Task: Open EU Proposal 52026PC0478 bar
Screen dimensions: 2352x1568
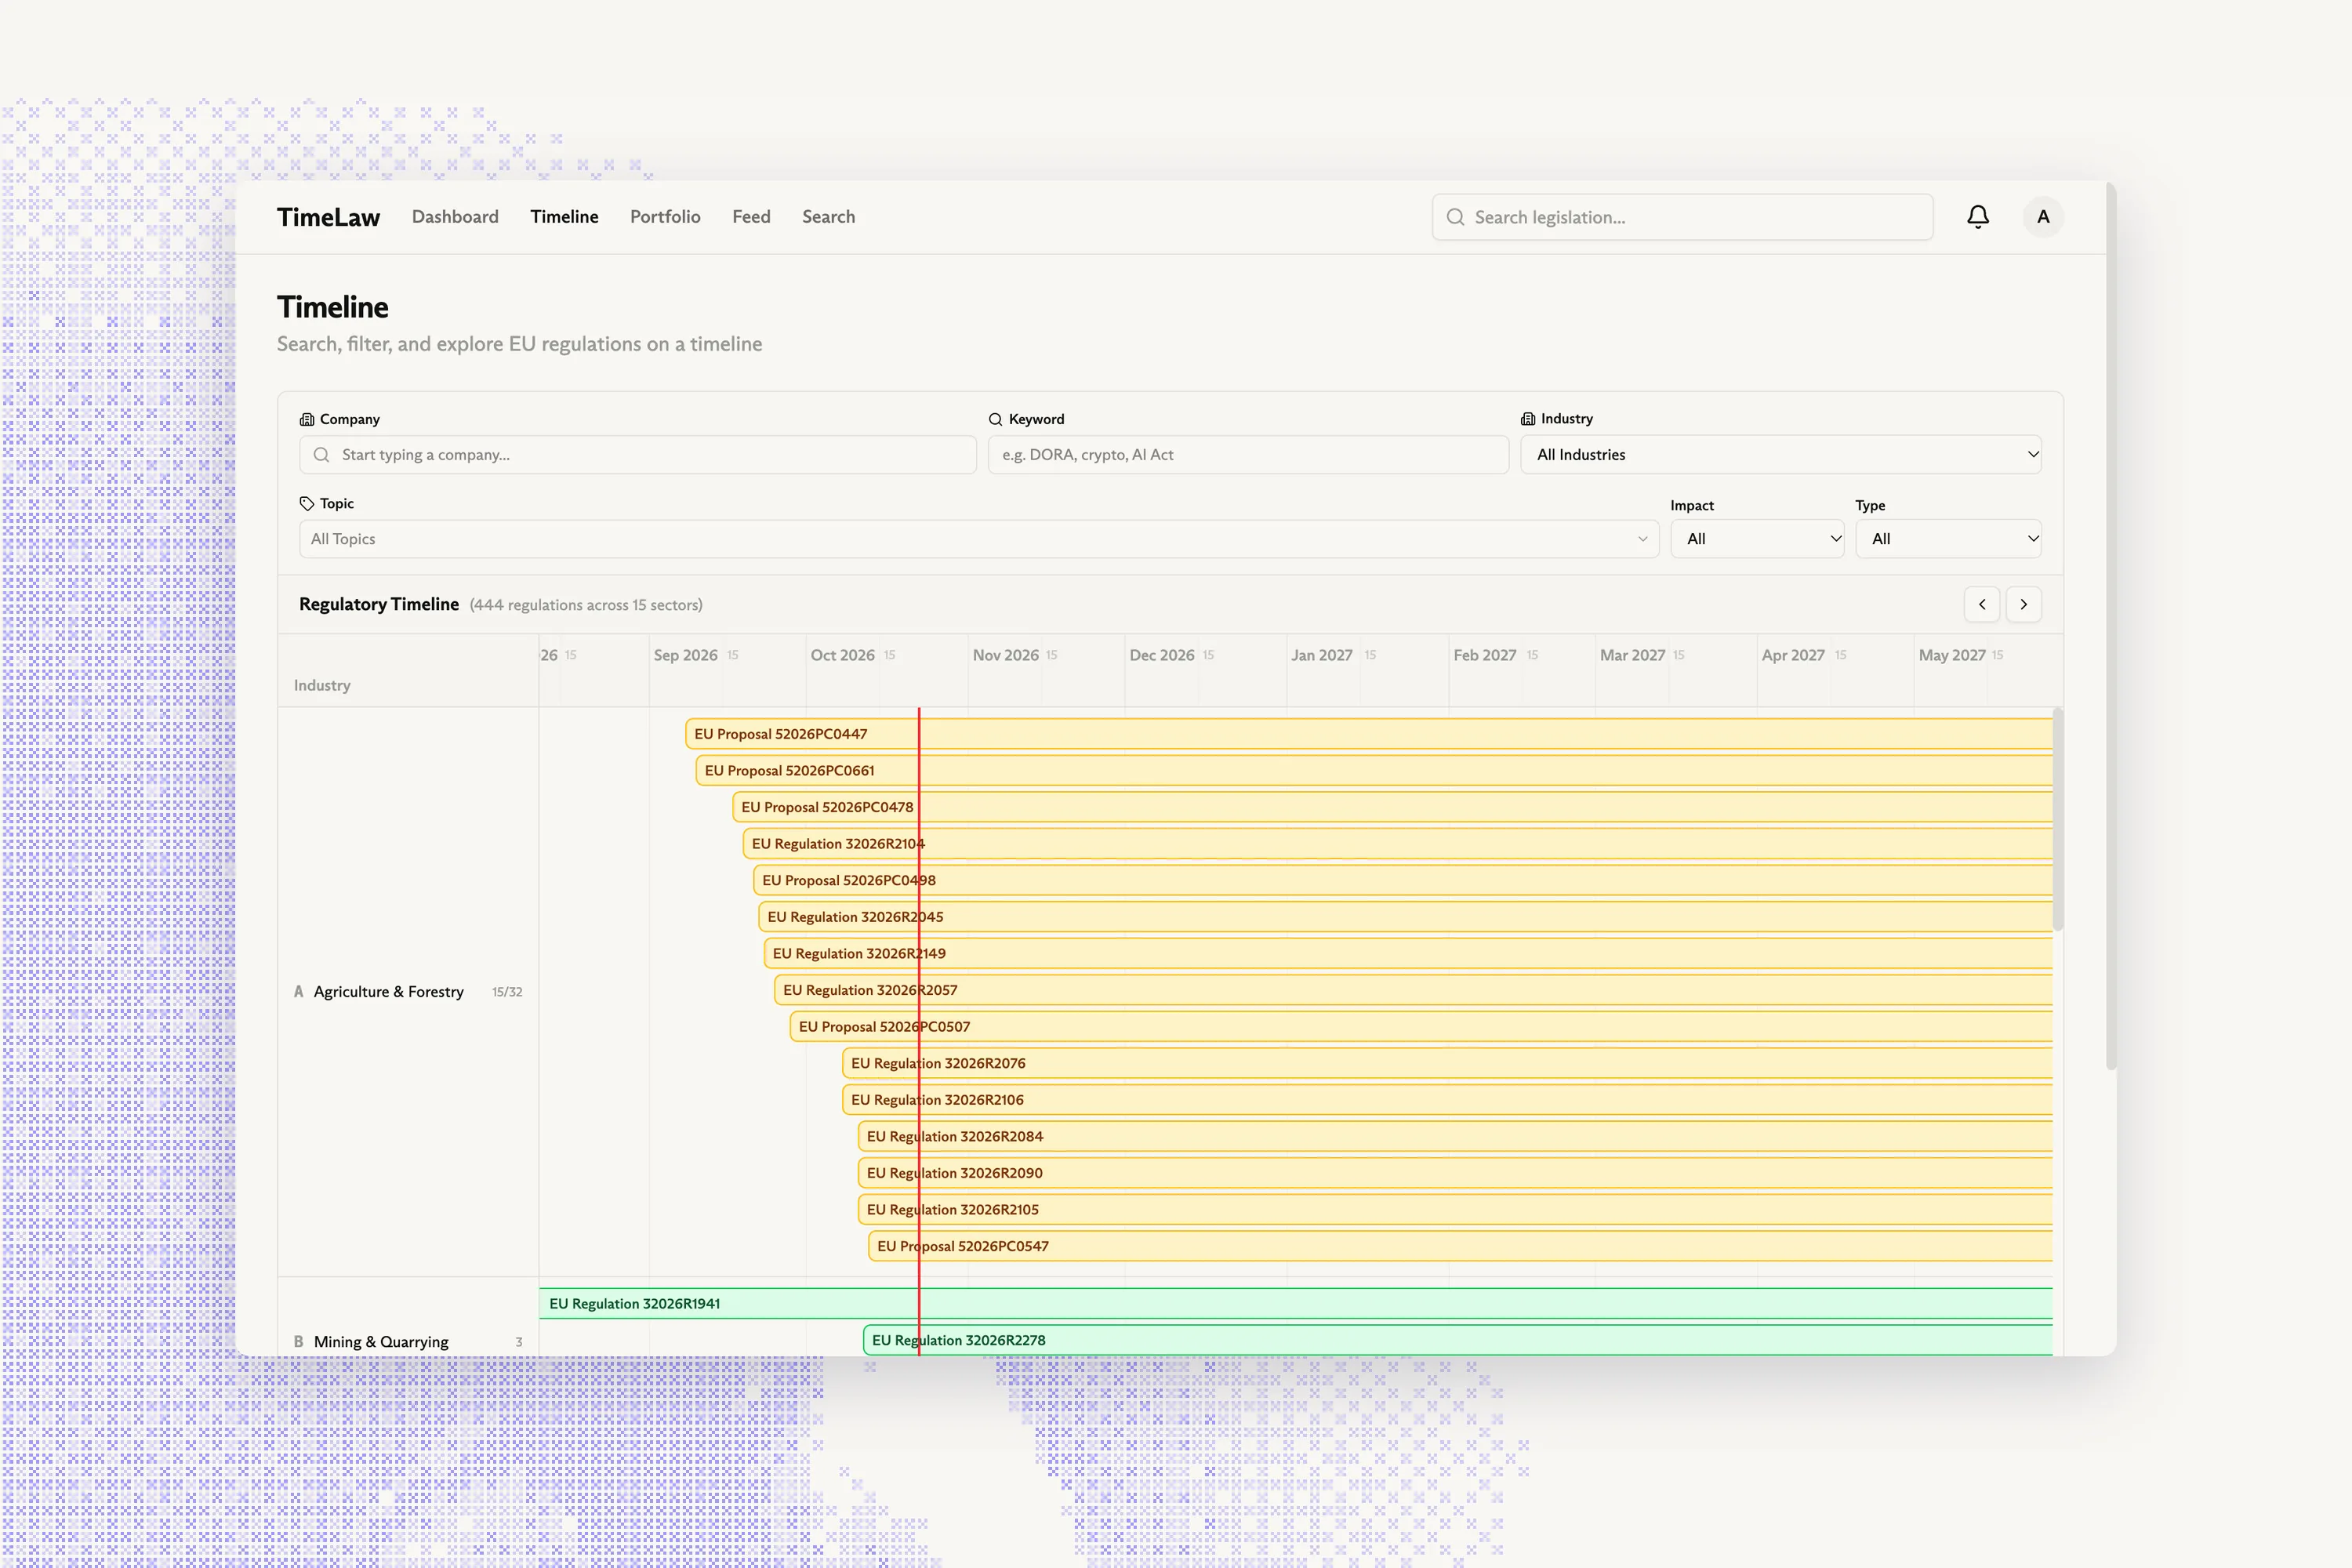Action: (1392, 807)
